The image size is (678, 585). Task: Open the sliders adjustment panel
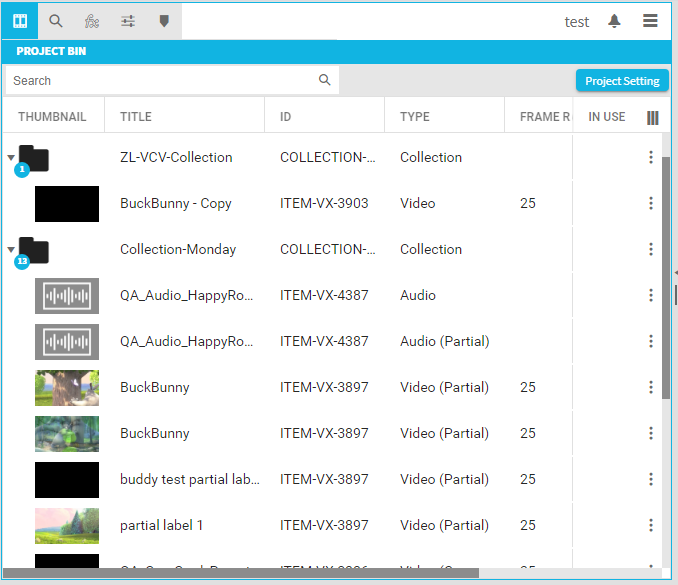pyautogui.click(x=128, y=21)
